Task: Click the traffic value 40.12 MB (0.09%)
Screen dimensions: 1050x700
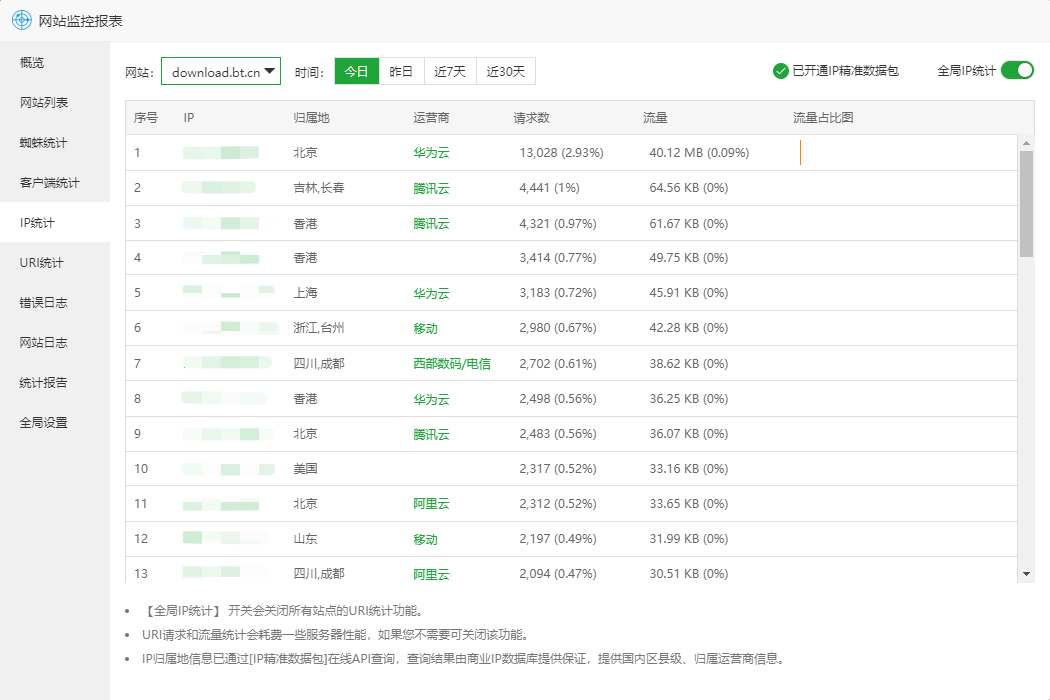Action: 699,153
